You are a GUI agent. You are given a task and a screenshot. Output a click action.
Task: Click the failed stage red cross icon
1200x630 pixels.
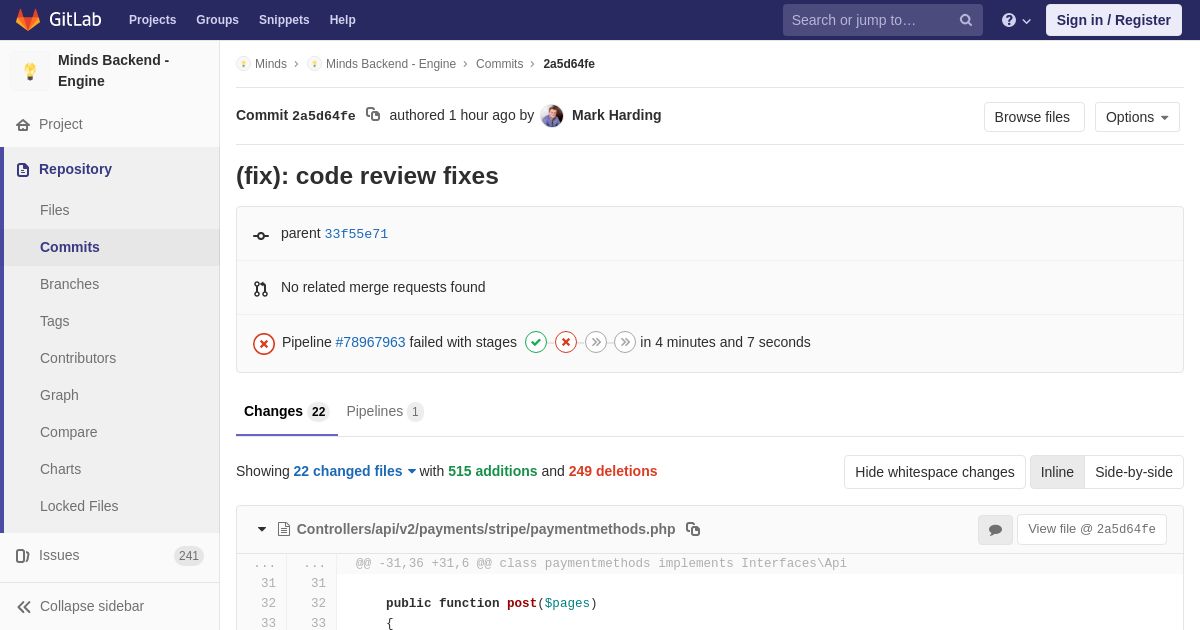566,342
